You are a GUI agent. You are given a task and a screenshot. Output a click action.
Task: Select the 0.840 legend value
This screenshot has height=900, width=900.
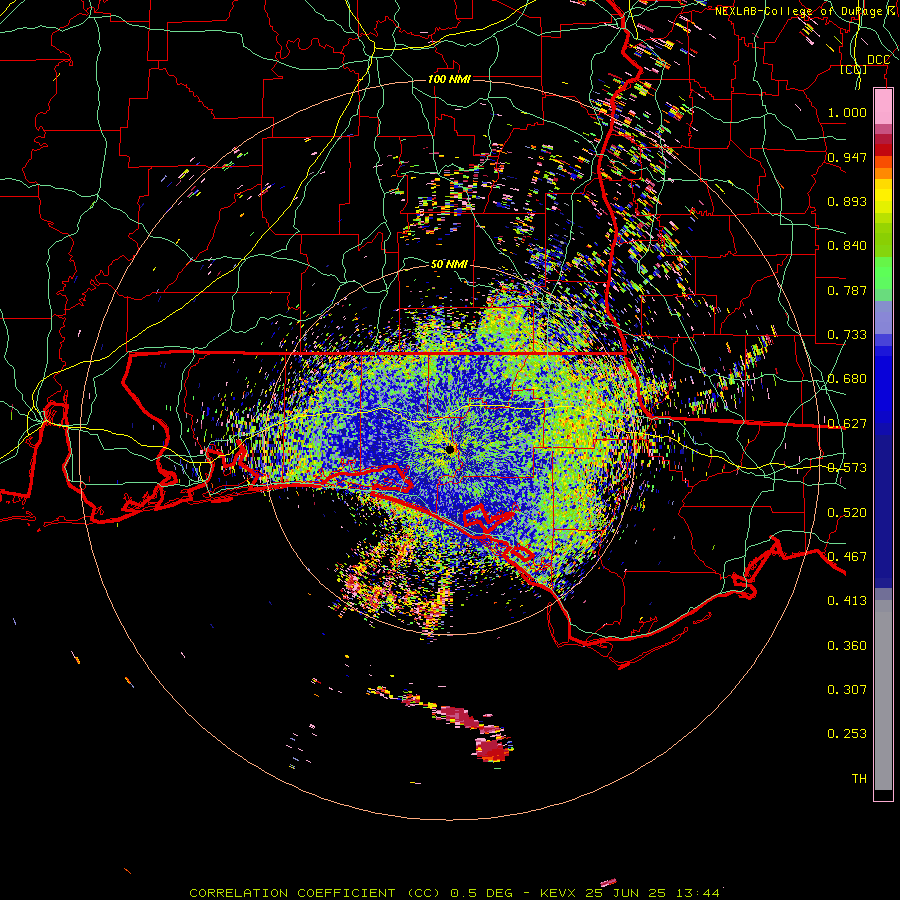[x=847, y=245]
